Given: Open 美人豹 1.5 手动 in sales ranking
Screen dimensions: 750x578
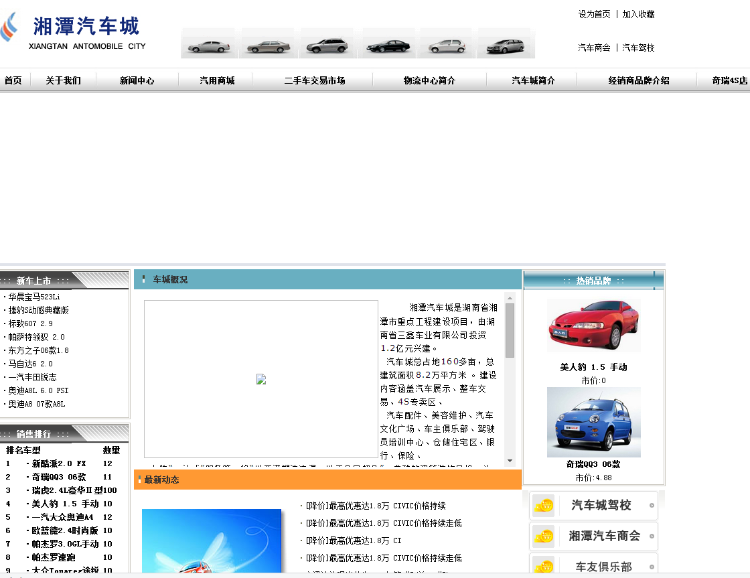Looking at the screenshot, I should [65, 504].
